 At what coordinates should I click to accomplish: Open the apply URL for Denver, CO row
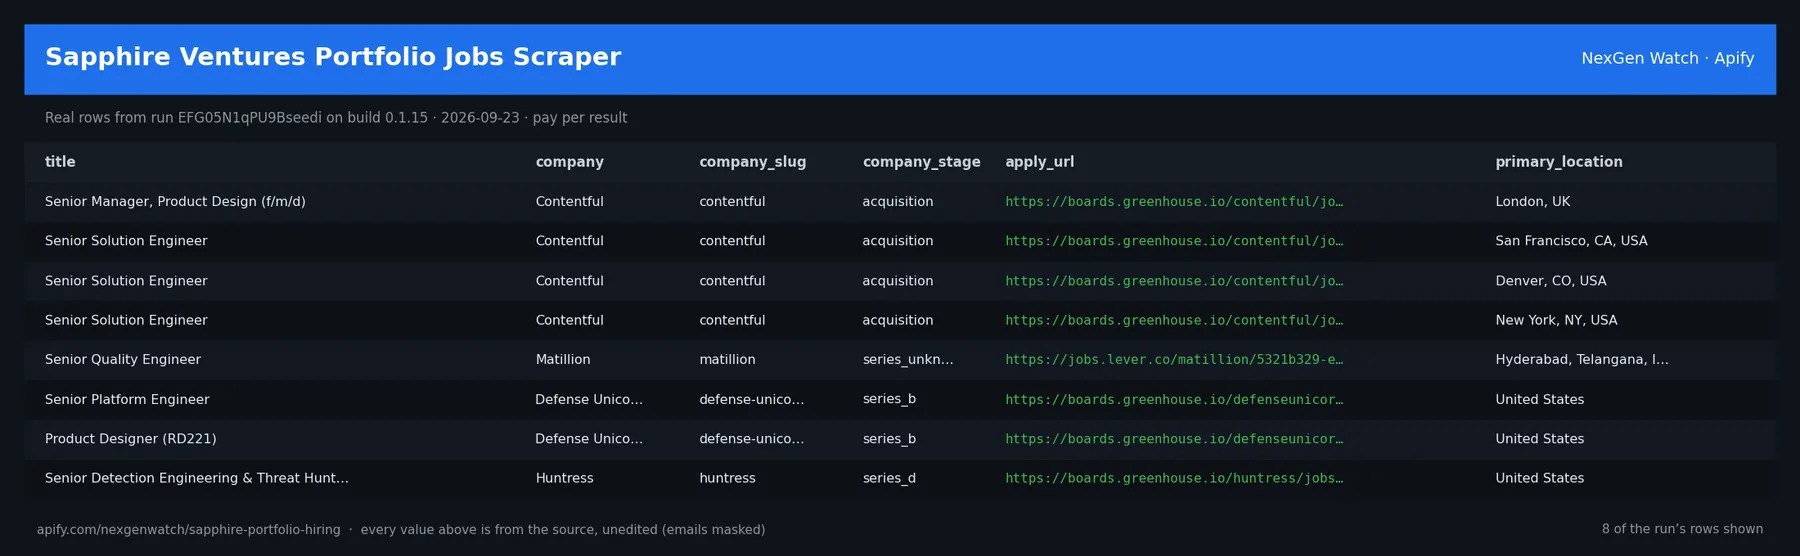pos(1174,281)
